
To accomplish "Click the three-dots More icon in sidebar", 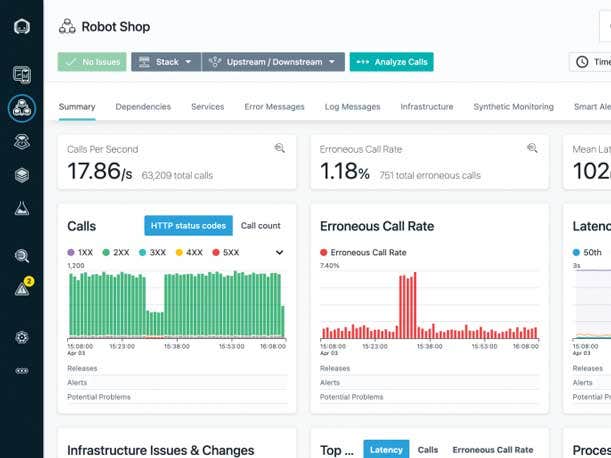I will [21, 370].
